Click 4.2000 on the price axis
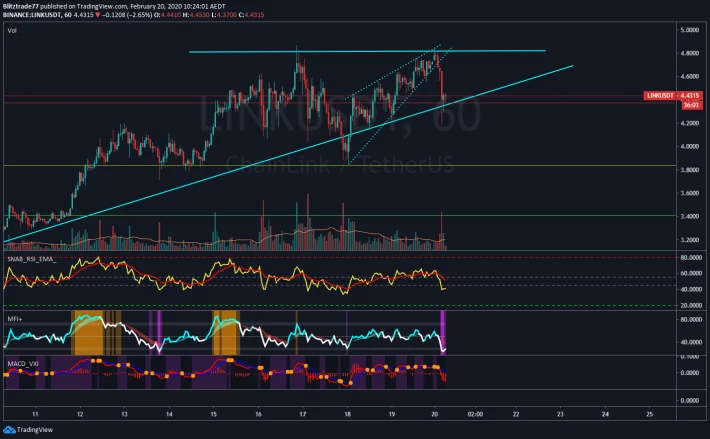 (x=689, y=123)
